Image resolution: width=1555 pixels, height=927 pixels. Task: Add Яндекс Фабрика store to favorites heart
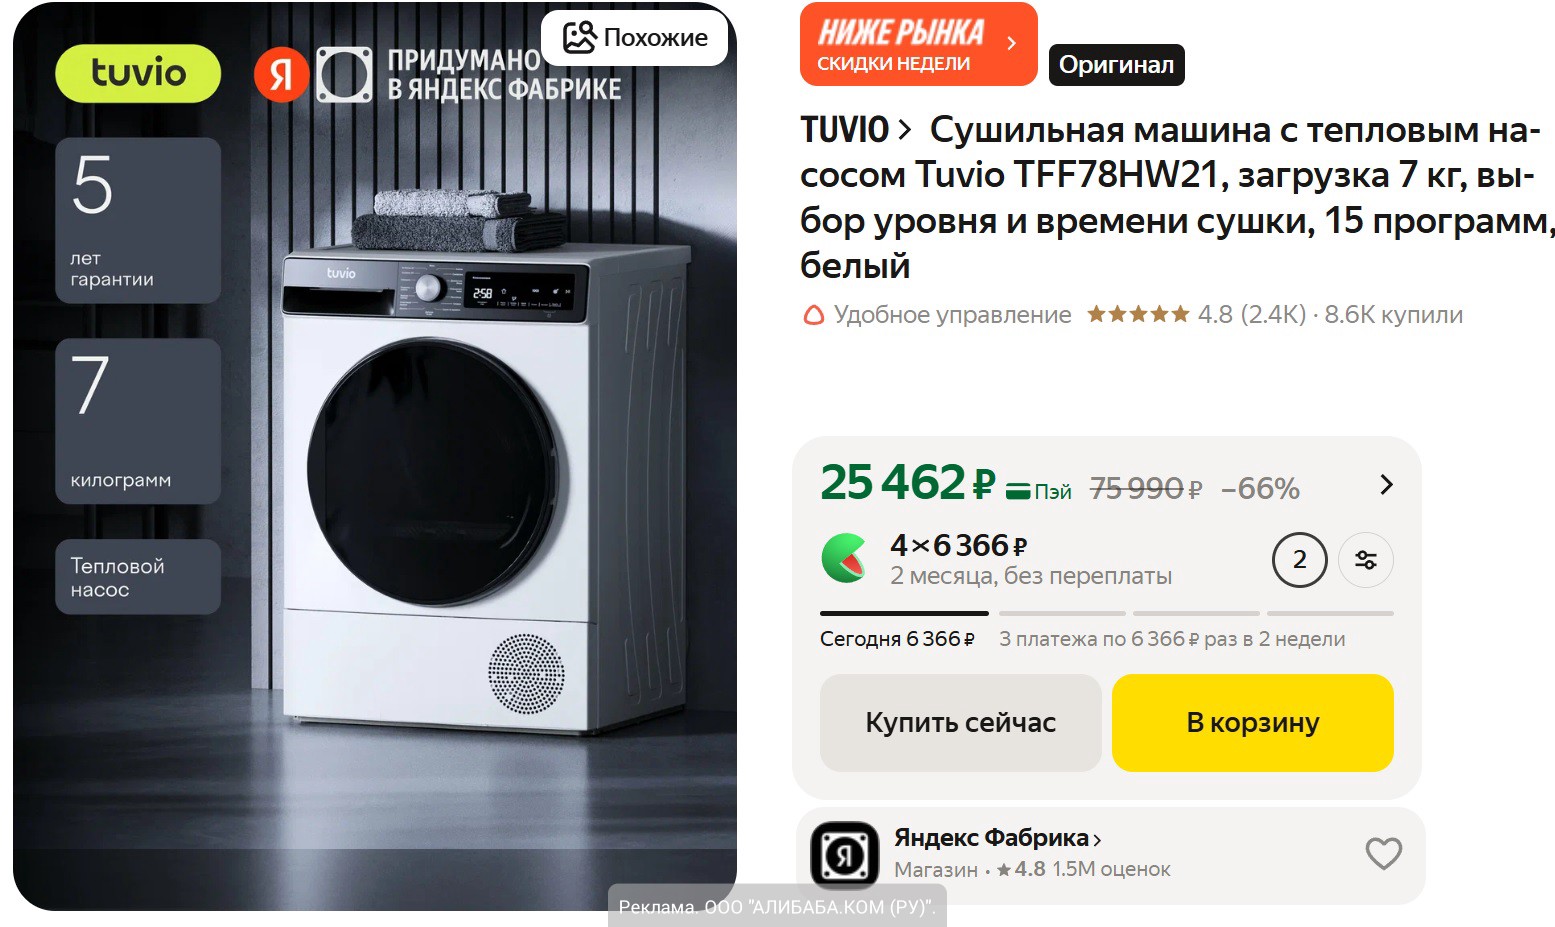[1384, 853]
